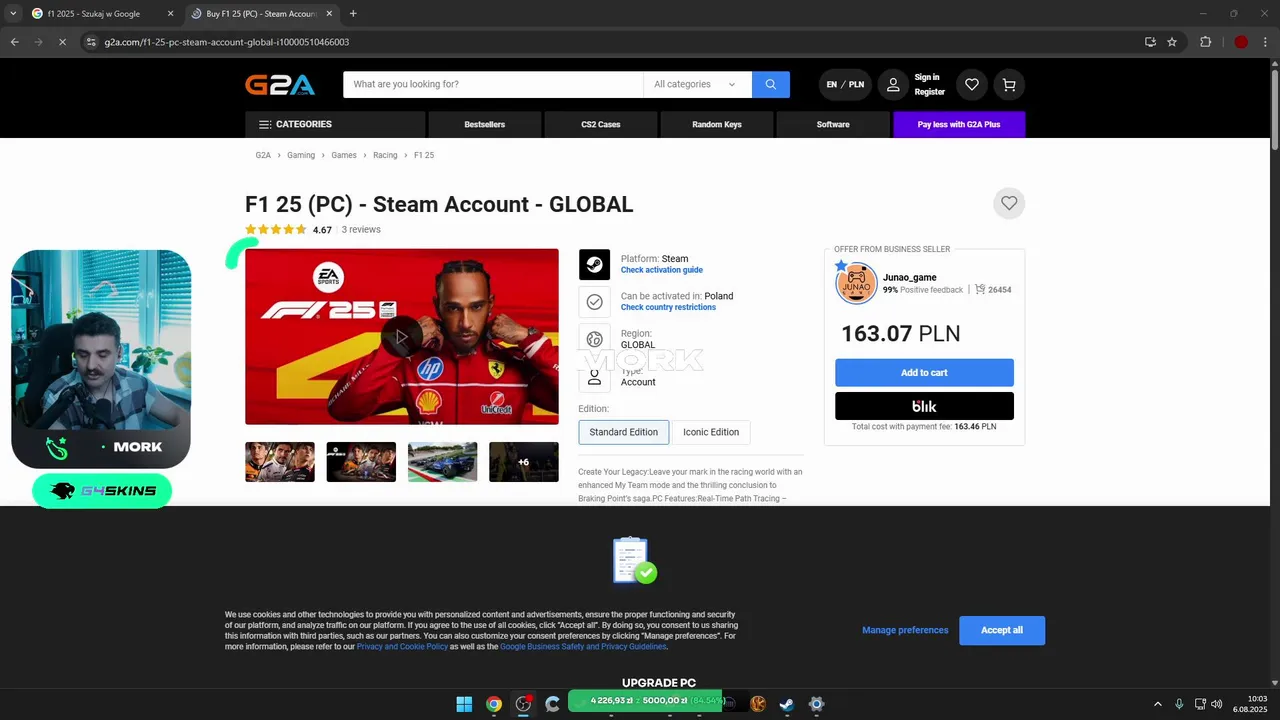Open the EN / PLN language currency selector
Image resolution: width=1280 pixels, height=720 pixels.
coord(845,85)
